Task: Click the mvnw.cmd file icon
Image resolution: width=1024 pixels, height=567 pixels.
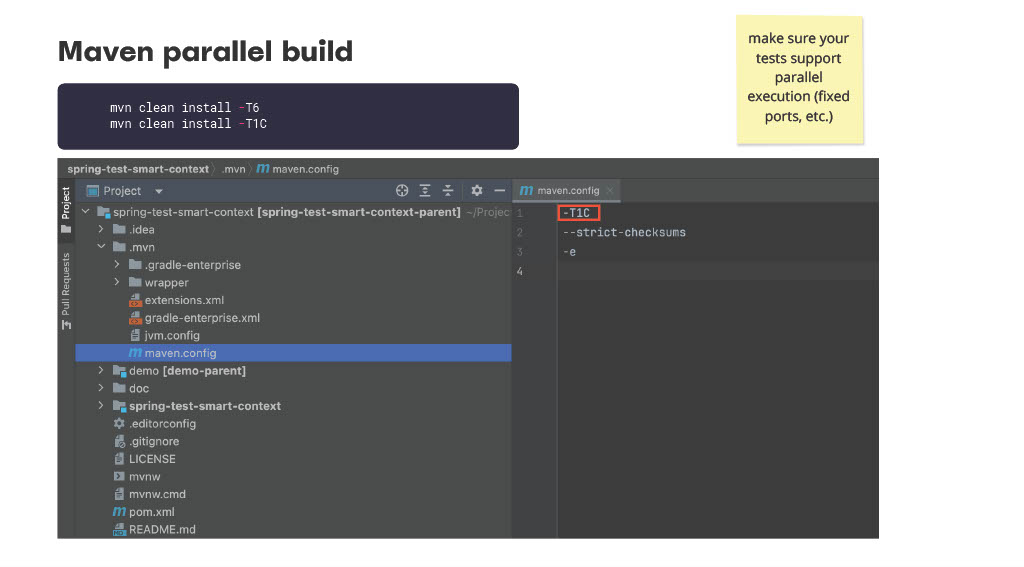Action: 119,494
